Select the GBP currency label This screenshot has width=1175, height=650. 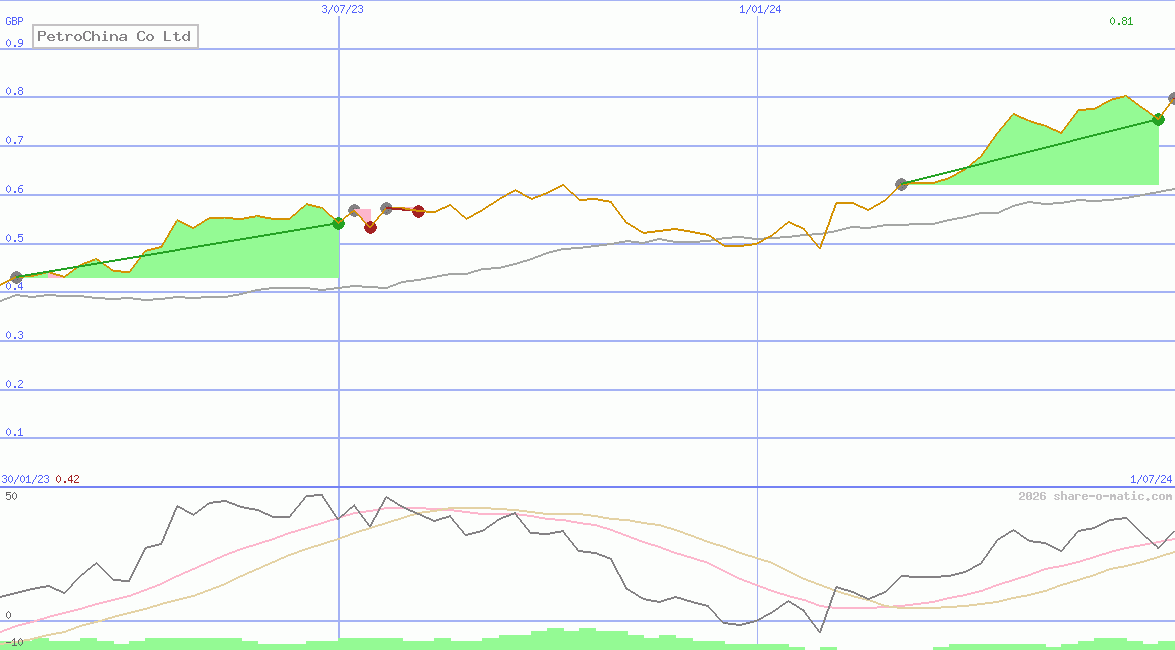tap(17, 19)
